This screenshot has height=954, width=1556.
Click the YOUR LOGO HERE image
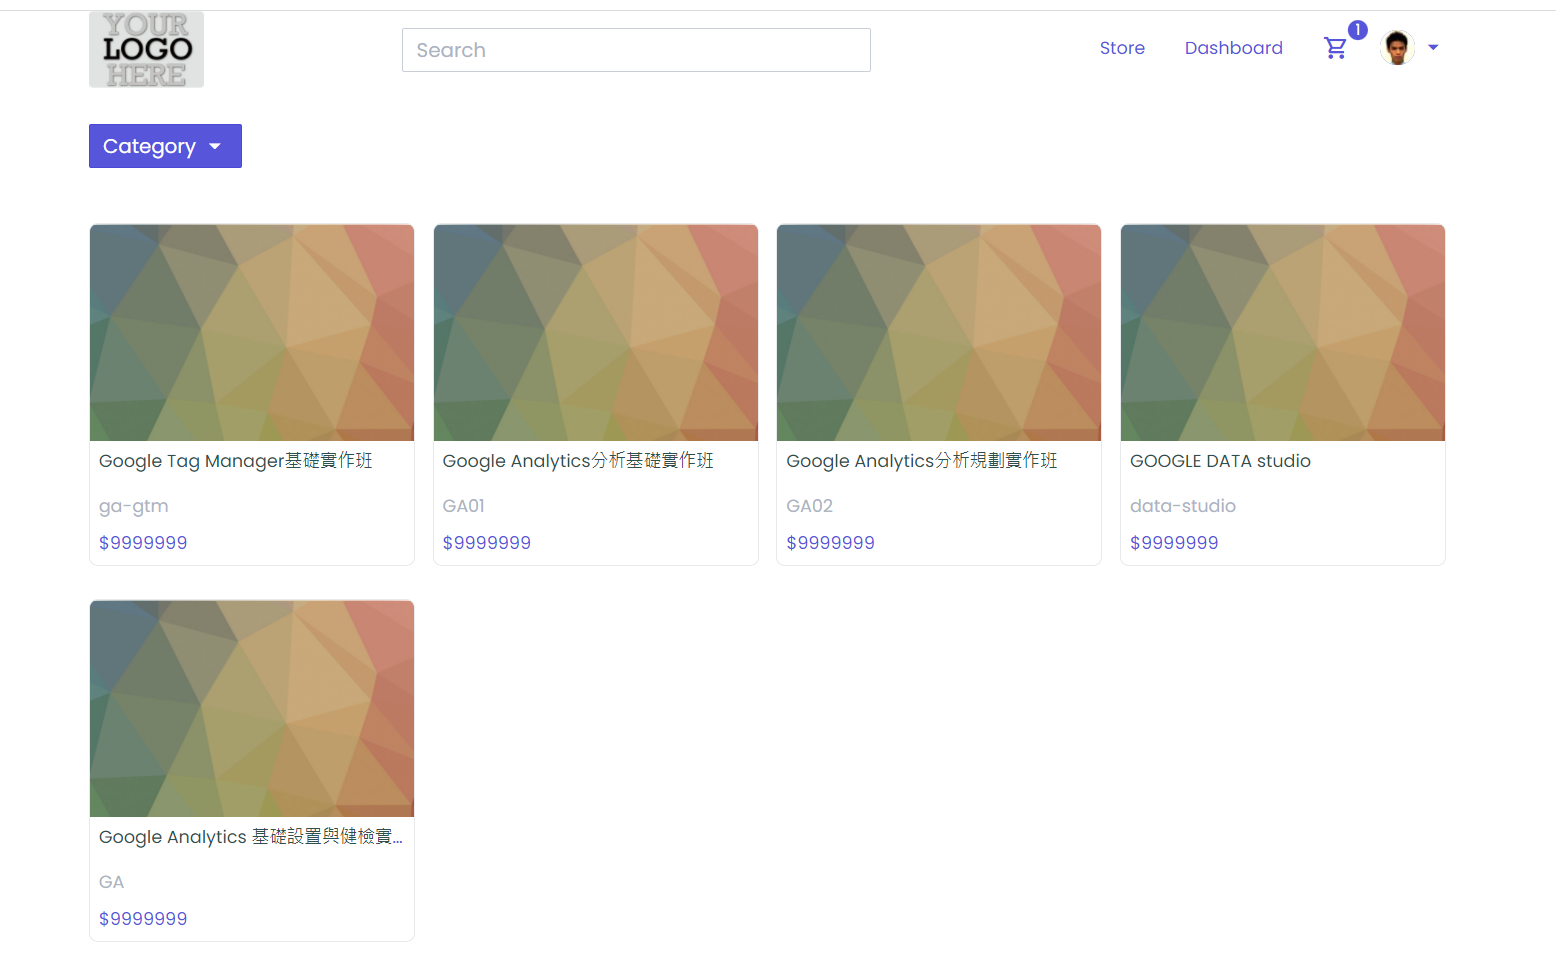click(x=146, y=50)
